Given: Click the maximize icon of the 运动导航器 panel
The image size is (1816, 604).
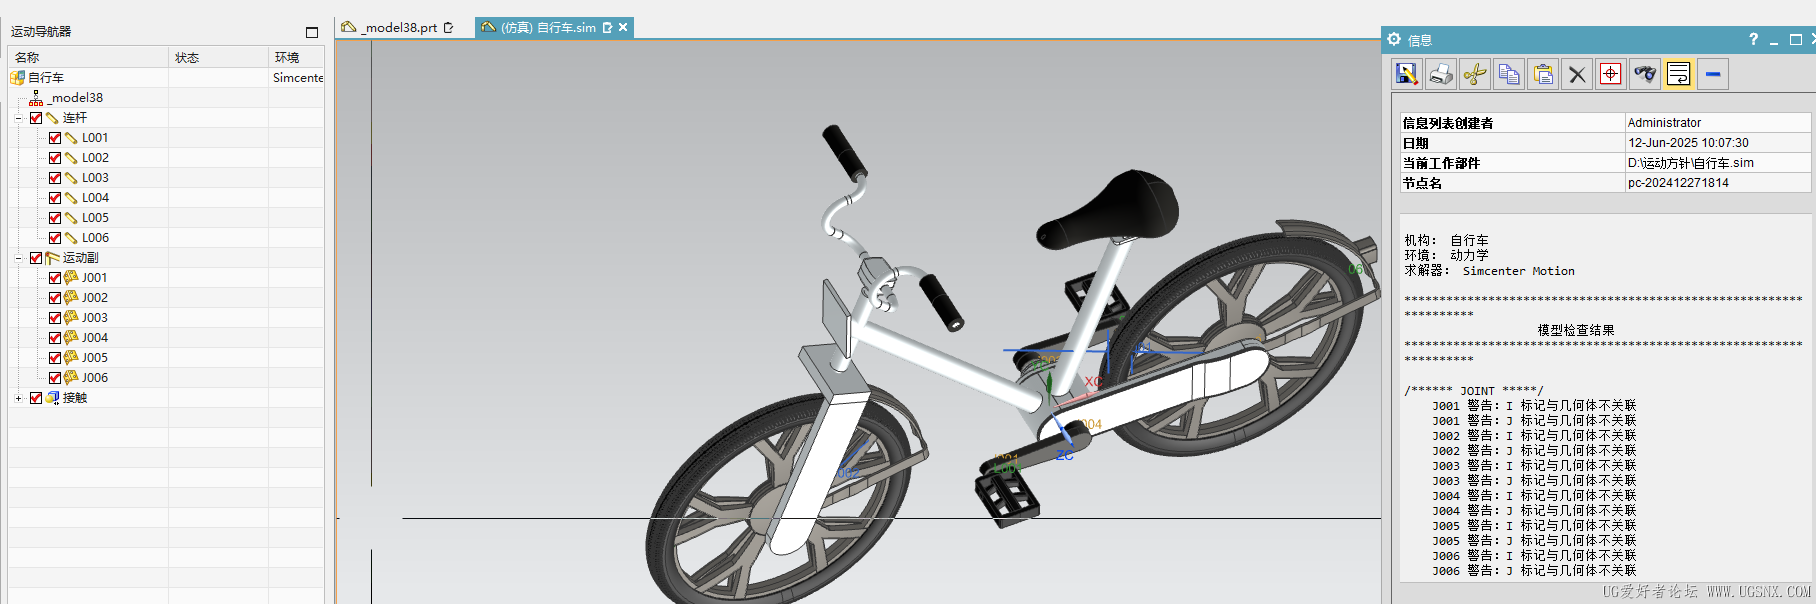Looking at the screenshot, I should [x=312, y=32].
